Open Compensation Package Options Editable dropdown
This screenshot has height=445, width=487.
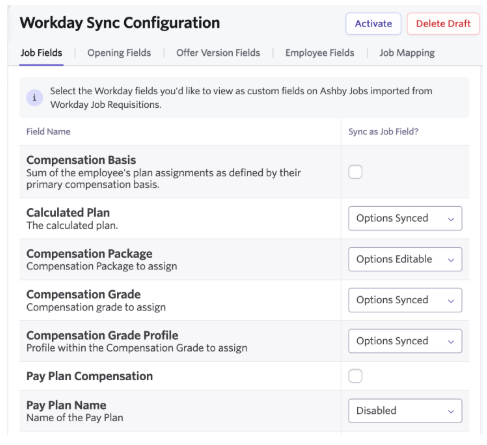(x=405, y=259)
